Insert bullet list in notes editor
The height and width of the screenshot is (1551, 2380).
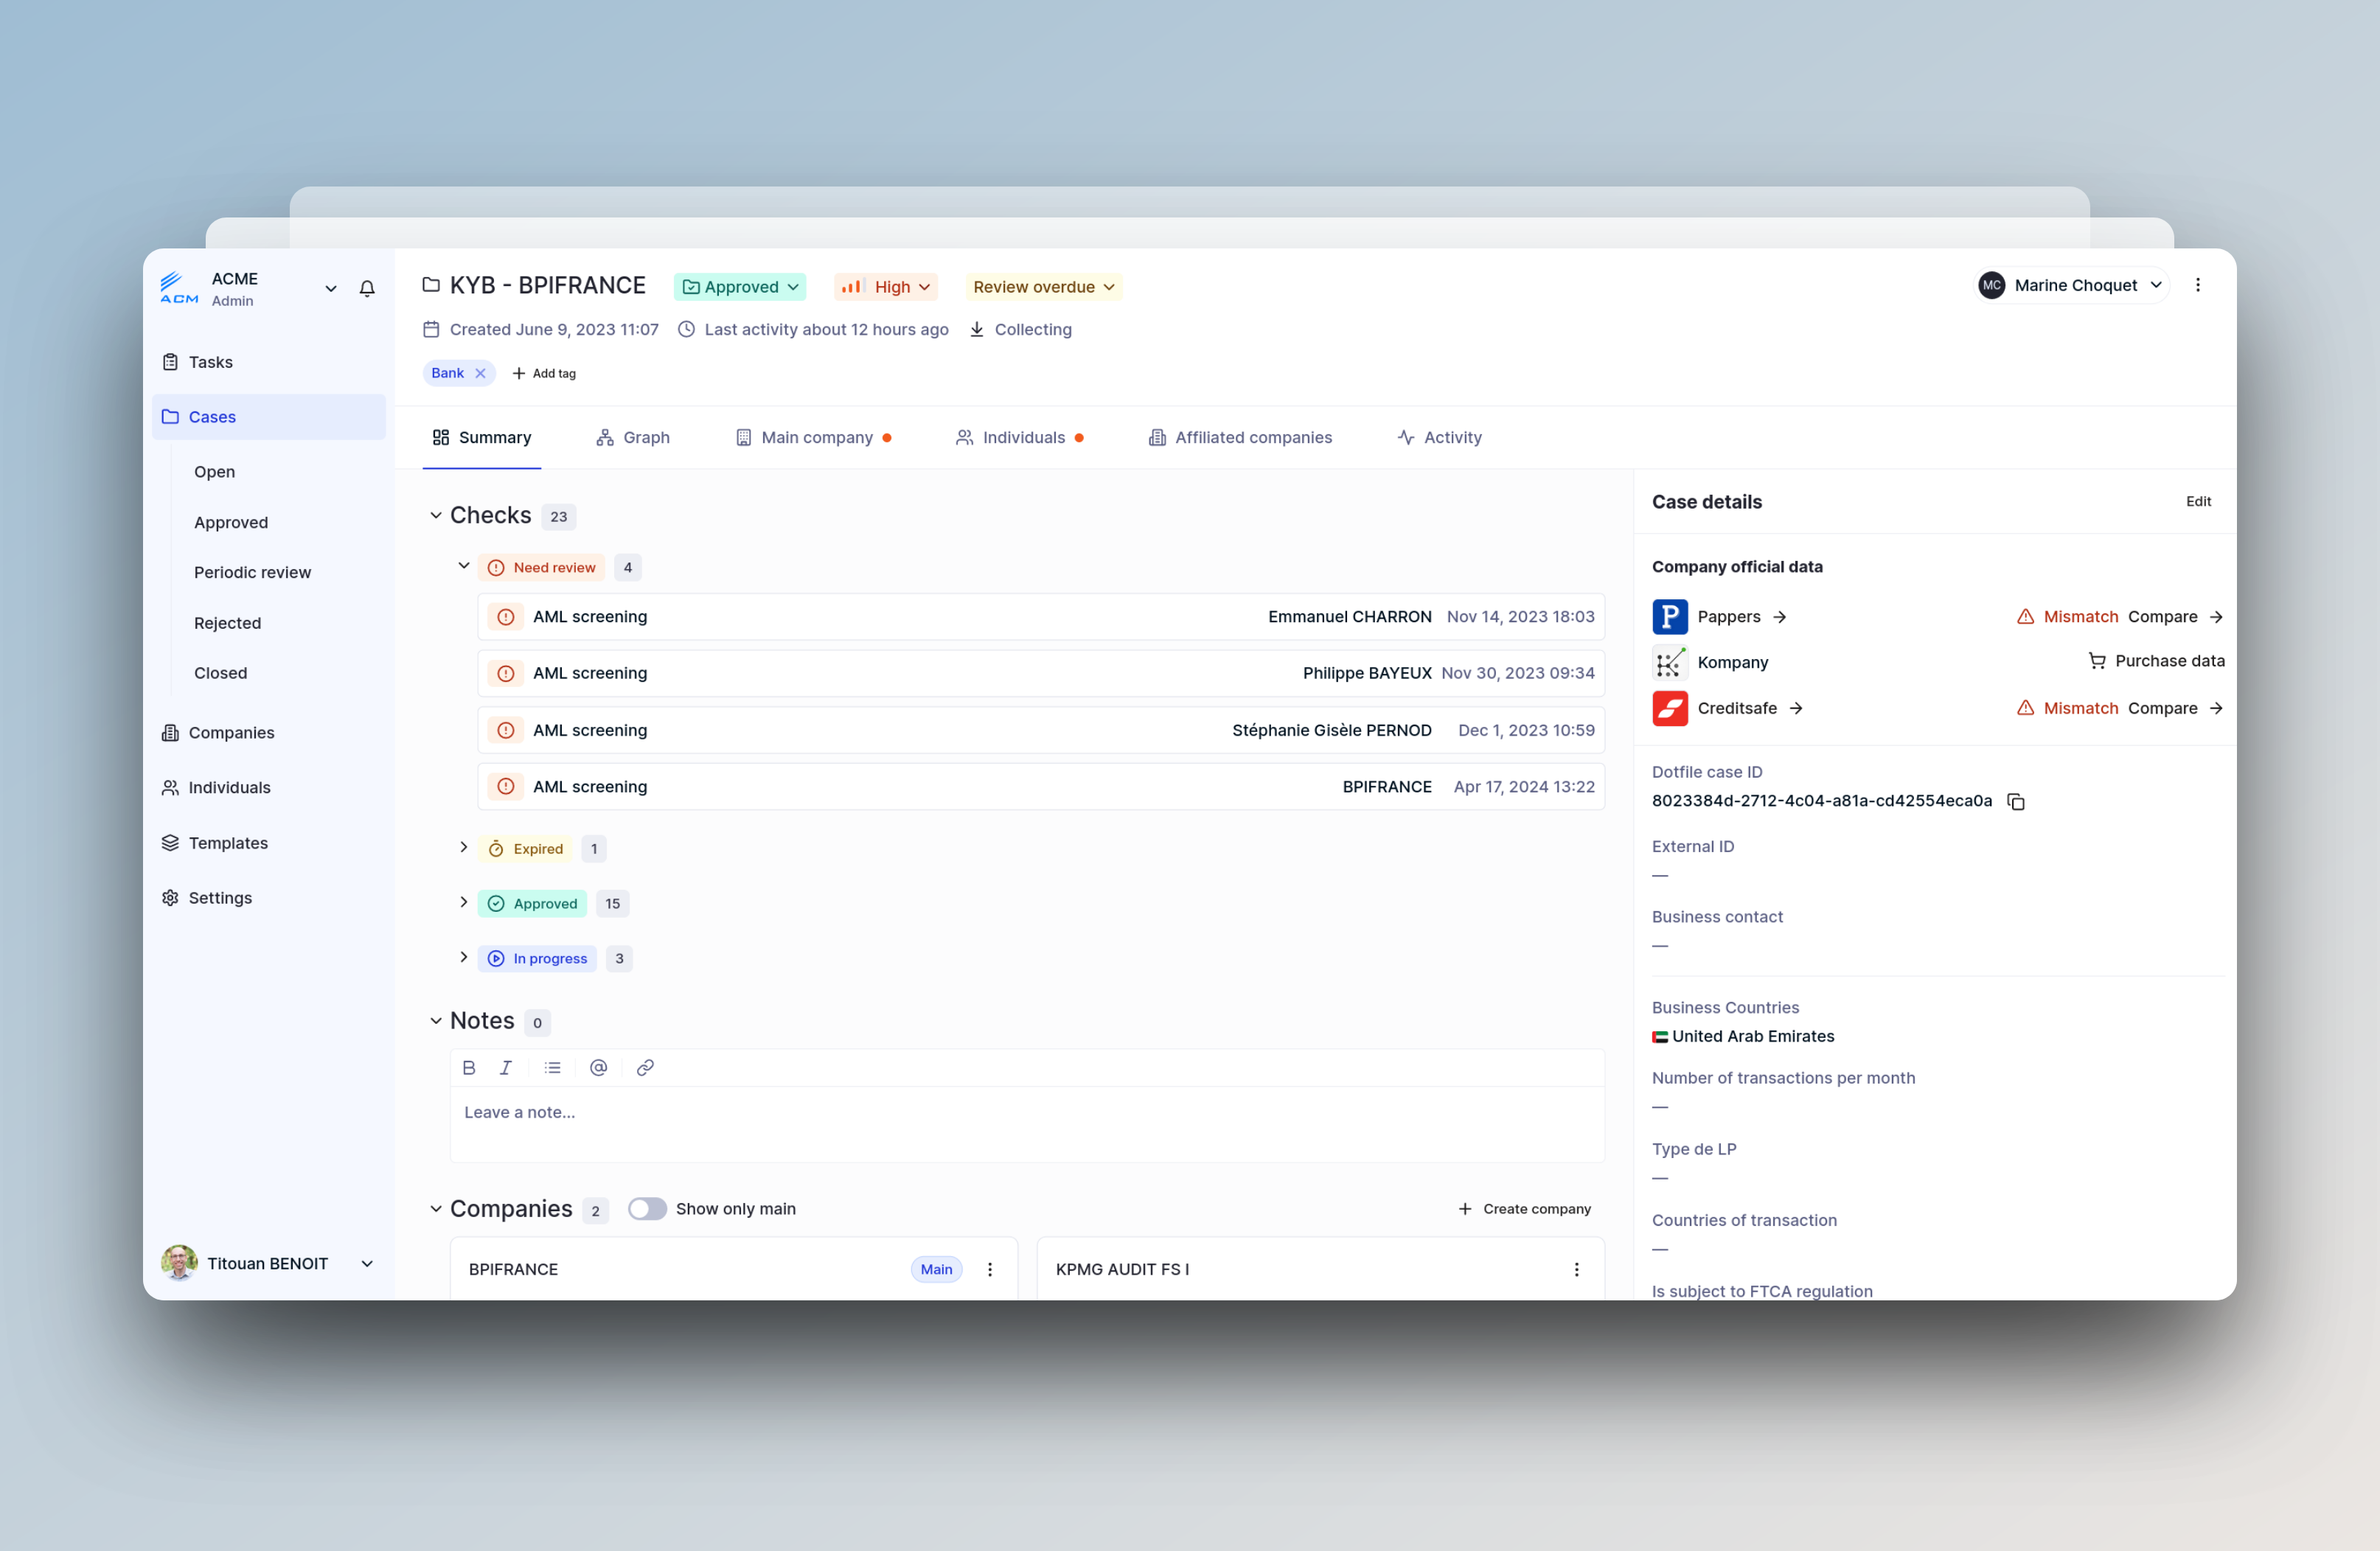coord(552,1068)
